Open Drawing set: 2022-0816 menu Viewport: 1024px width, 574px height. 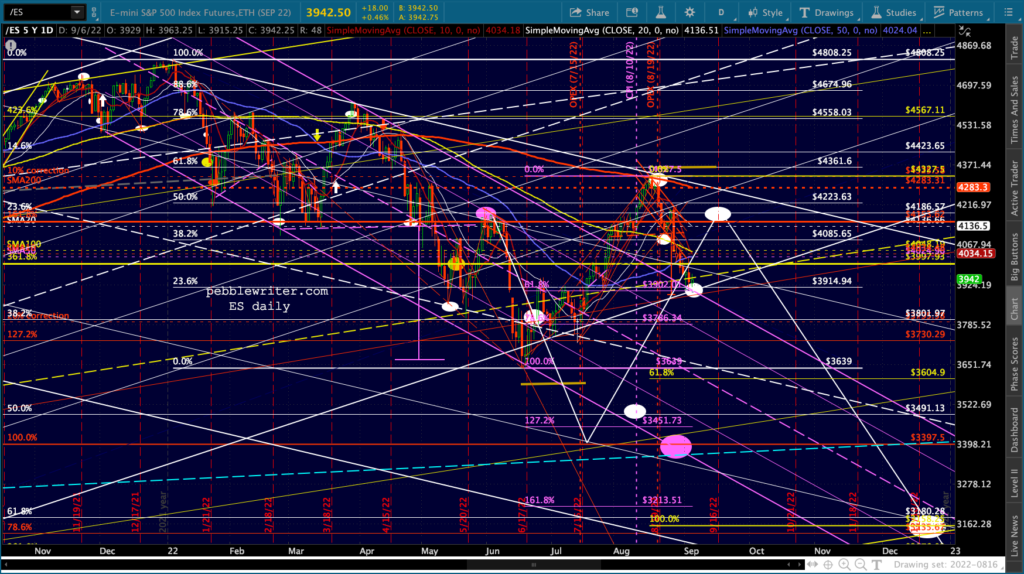click(x=946, y=565)
